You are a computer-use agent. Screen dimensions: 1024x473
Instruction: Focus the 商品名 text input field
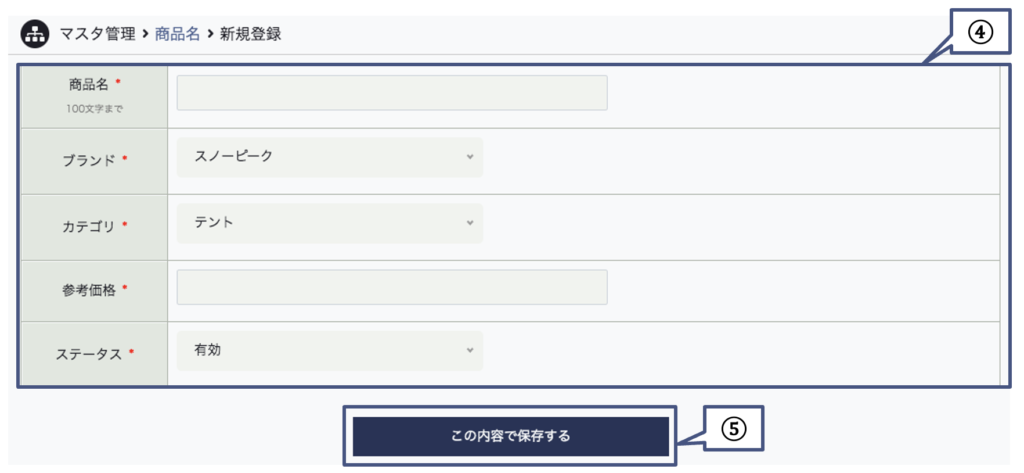392,93
